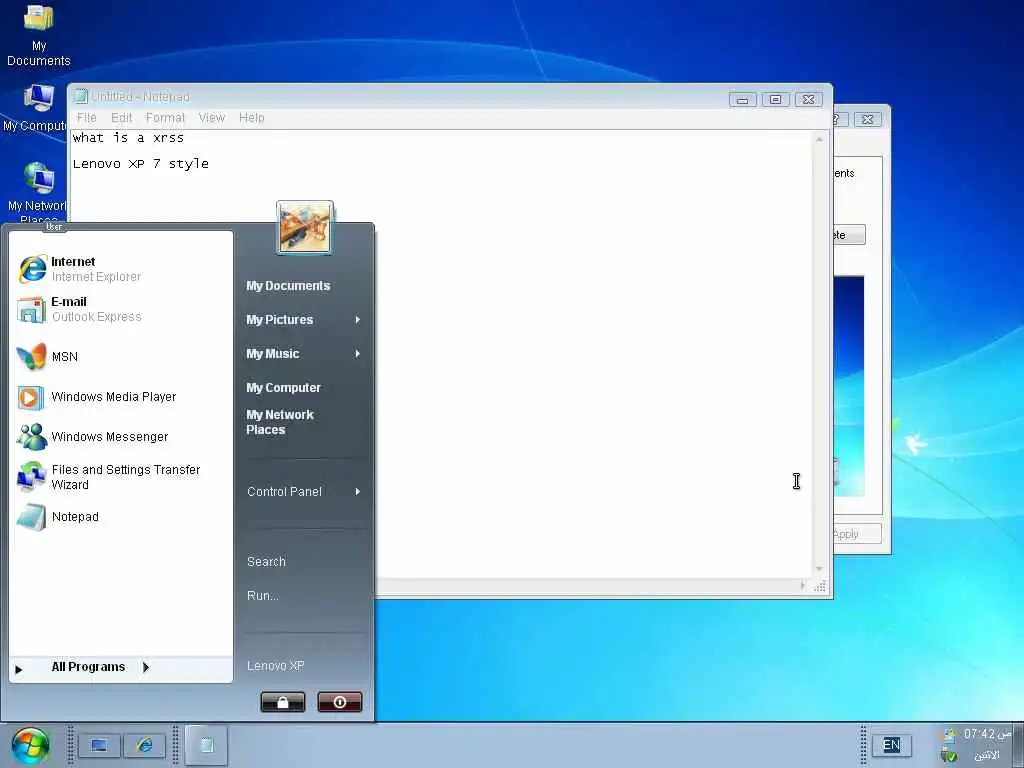Click the Notepad resize grip corner

coord(820,586)
